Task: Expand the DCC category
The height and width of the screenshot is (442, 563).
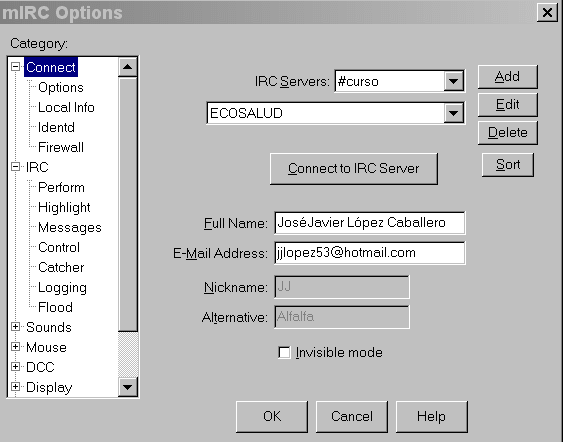Action: pyautogui.click(x=15, y=367)
